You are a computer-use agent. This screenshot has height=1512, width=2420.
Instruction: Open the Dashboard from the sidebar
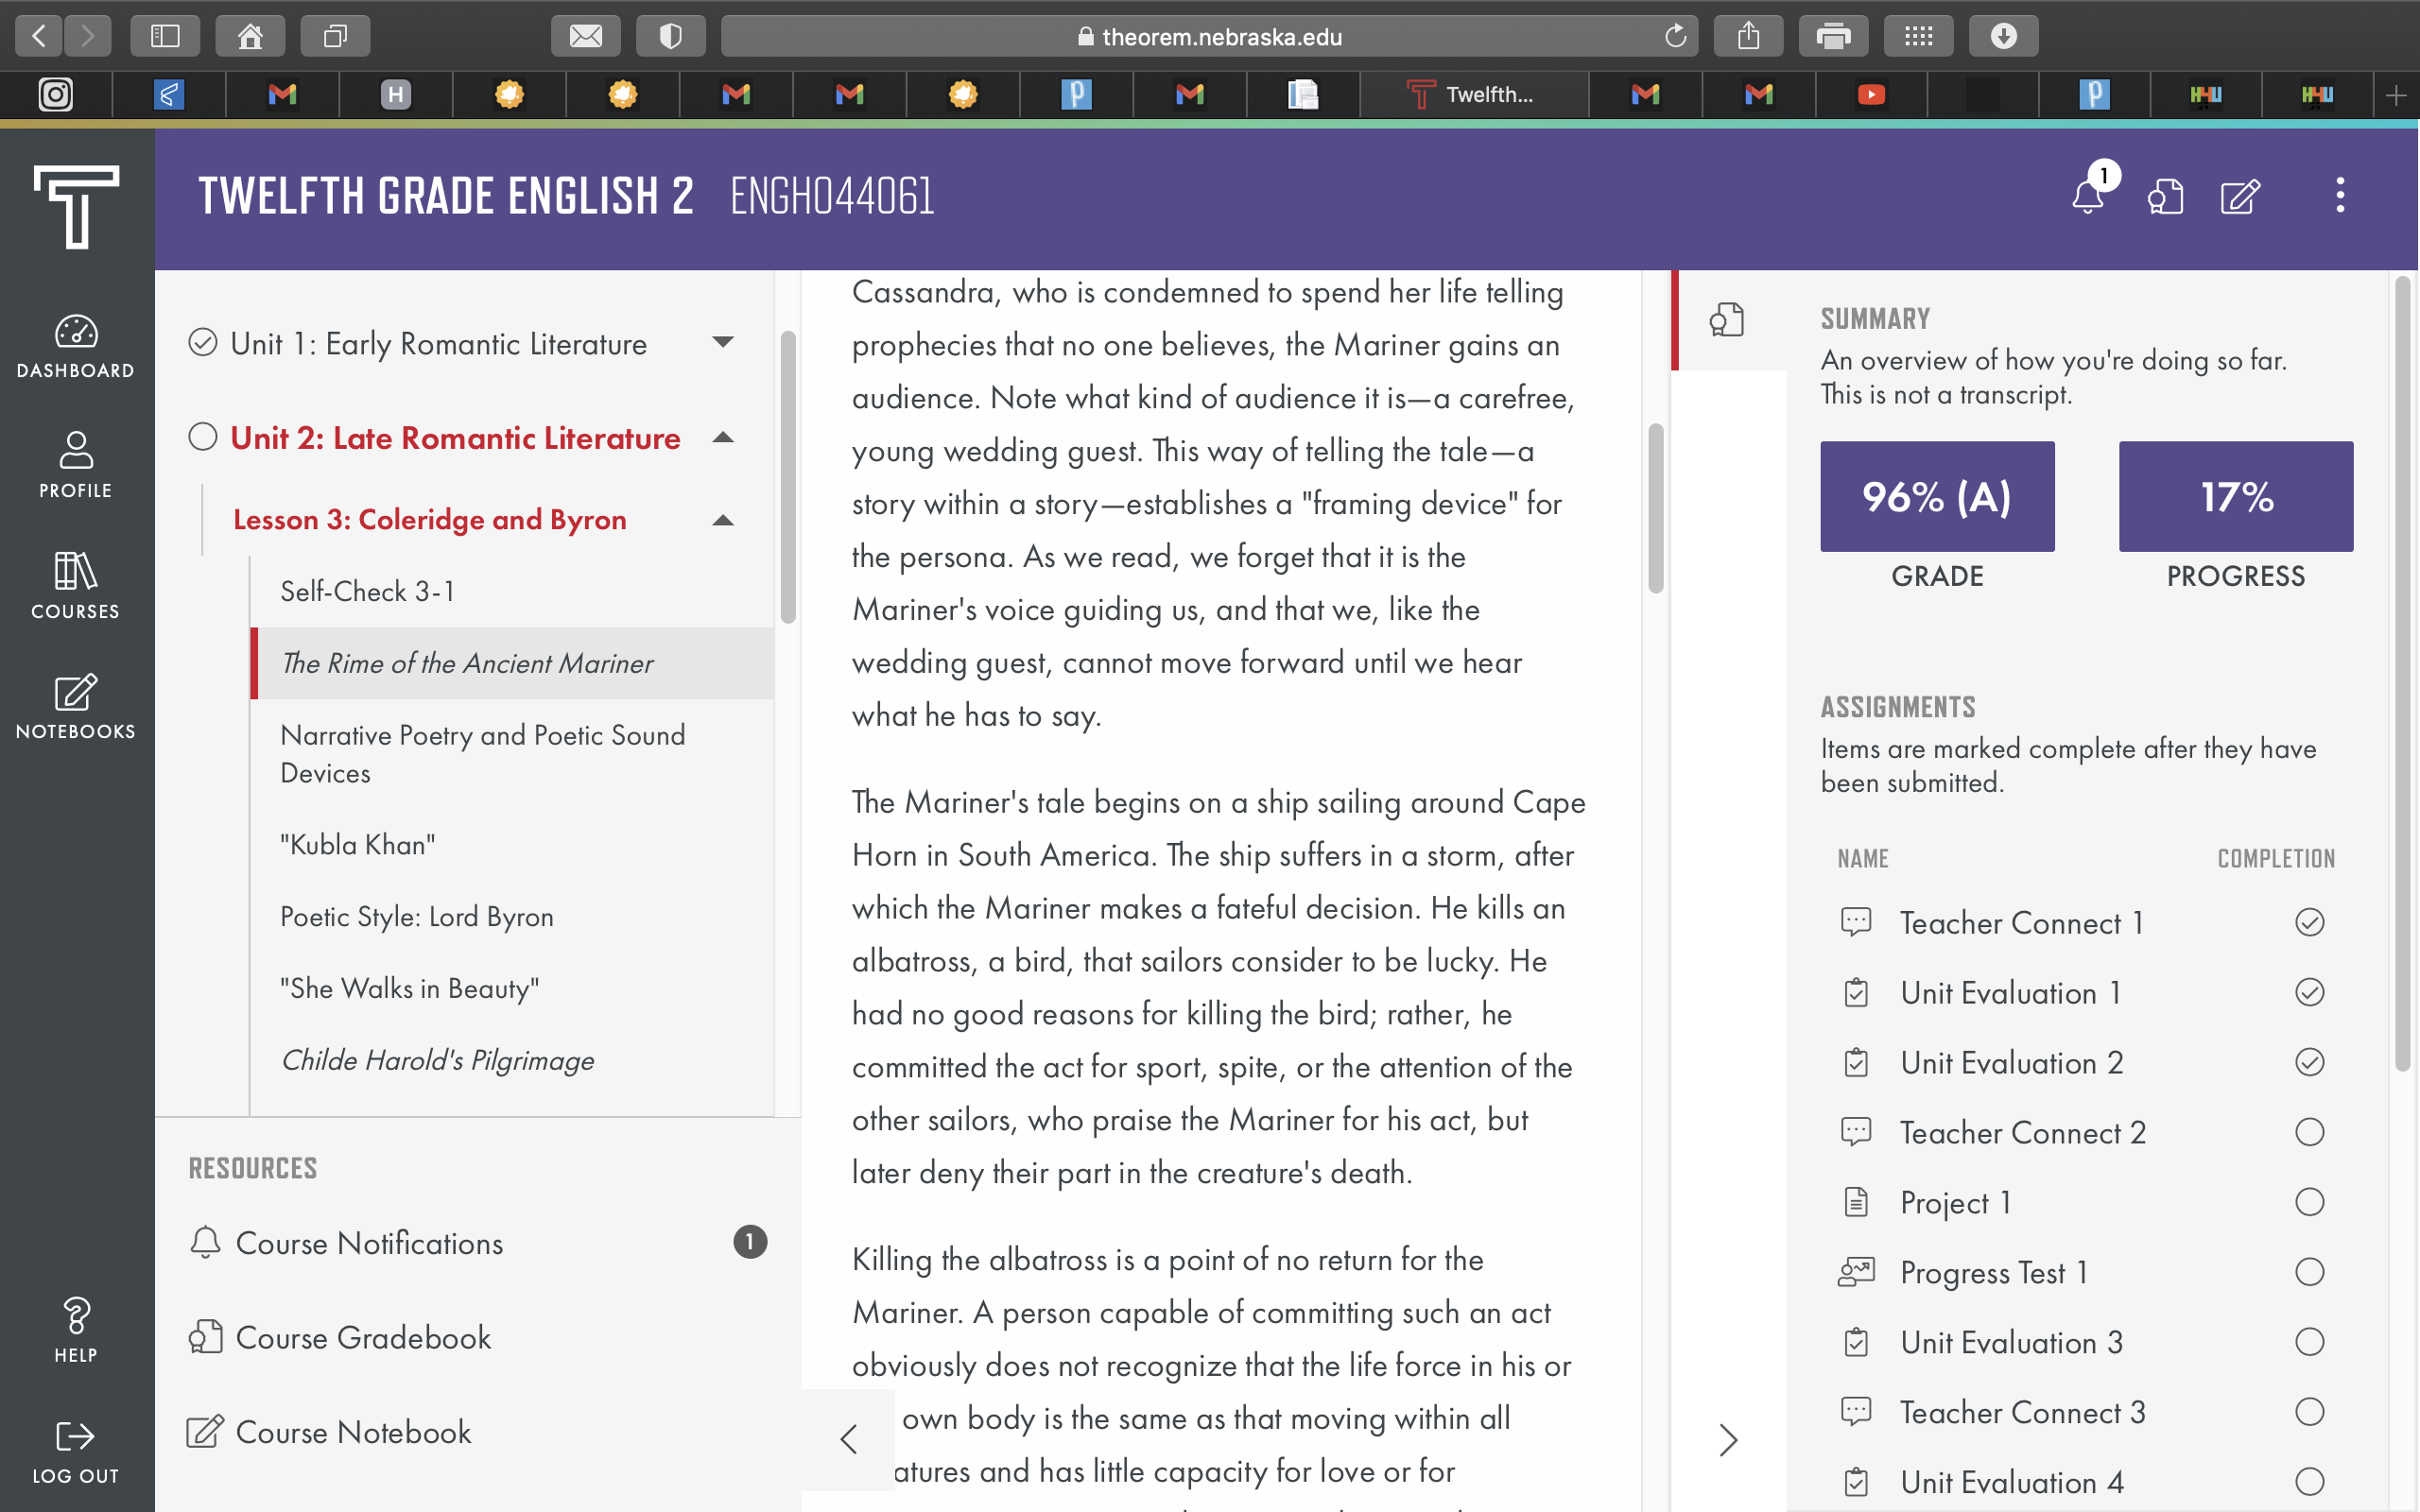[x=76, y=346]
